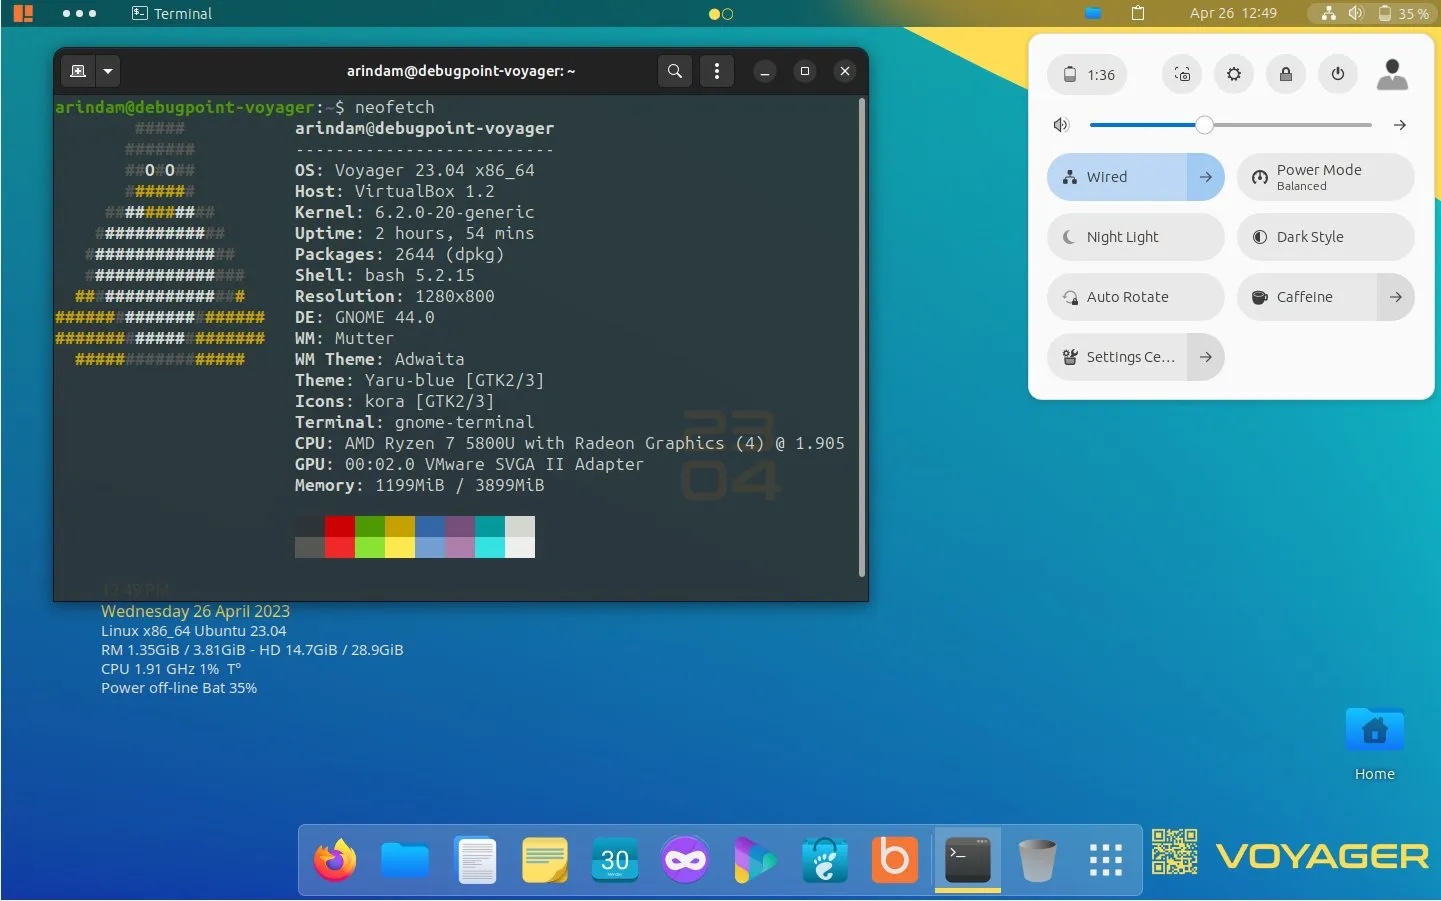
Task: Lock the screen with the padlock icon
Action: tap(1285, 74)
